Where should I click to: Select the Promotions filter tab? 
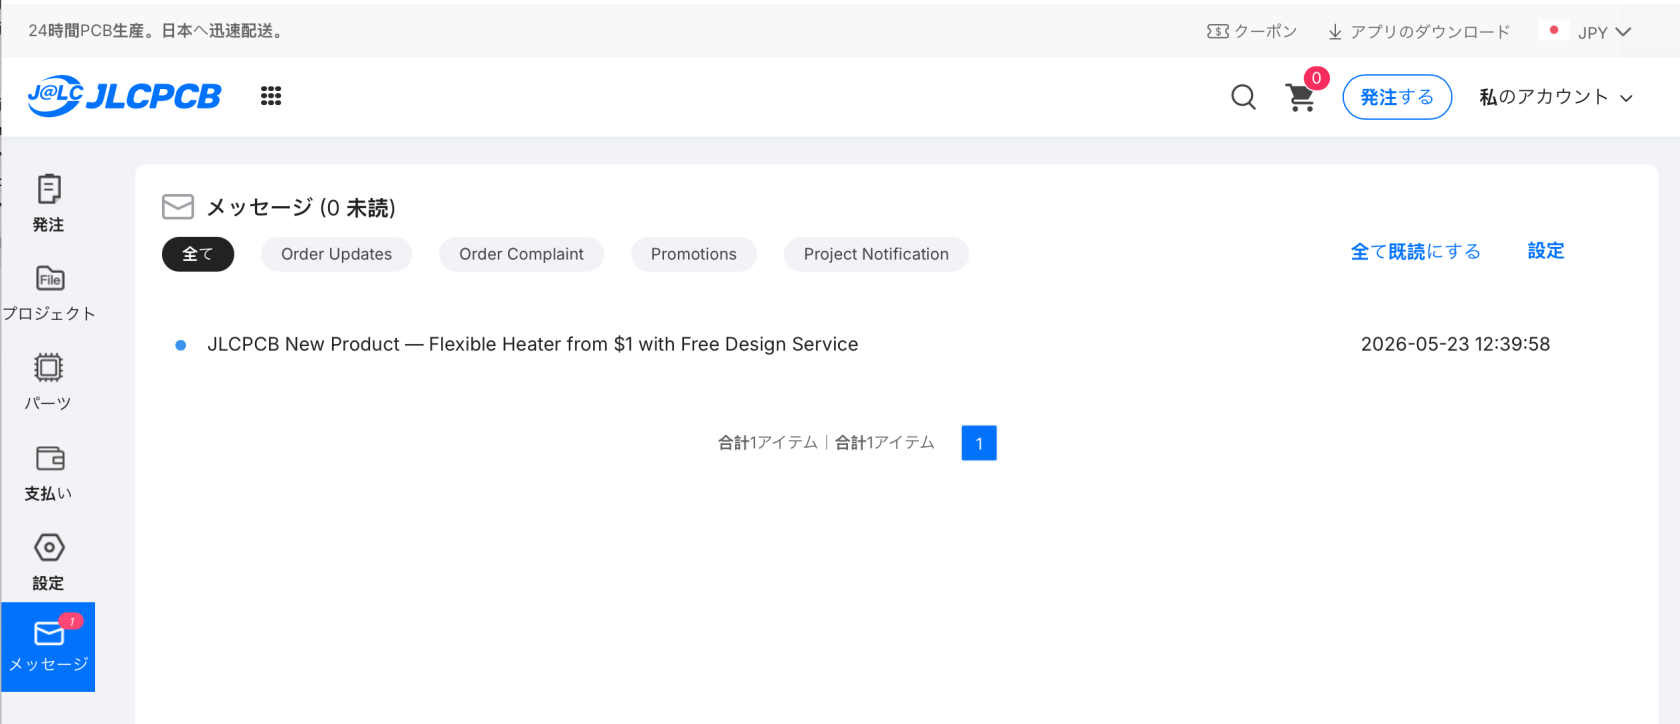click(694, 254)
